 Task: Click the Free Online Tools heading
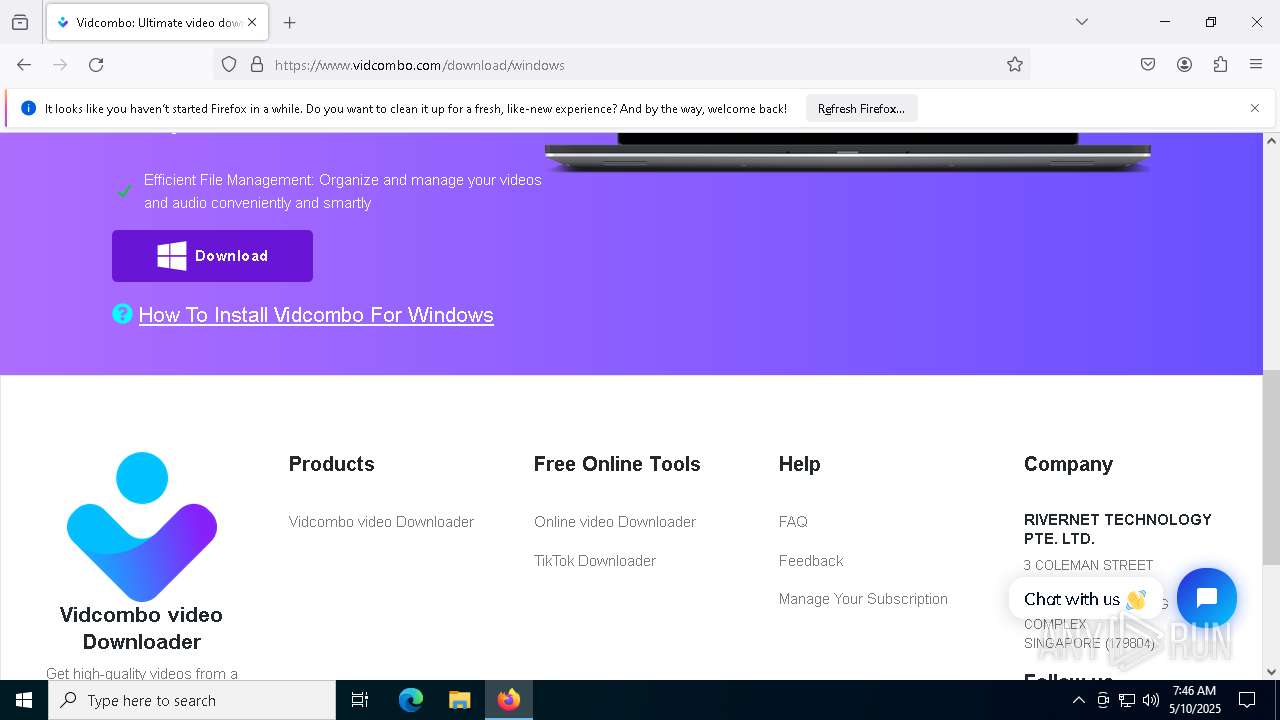pyautogui.click(x=617, y=464)
